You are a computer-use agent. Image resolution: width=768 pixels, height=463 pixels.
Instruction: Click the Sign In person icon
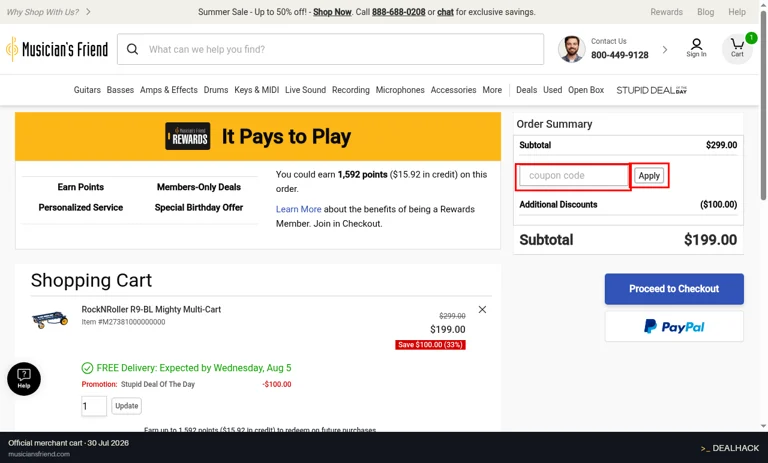pyautogui.click(x=696, y=48)
